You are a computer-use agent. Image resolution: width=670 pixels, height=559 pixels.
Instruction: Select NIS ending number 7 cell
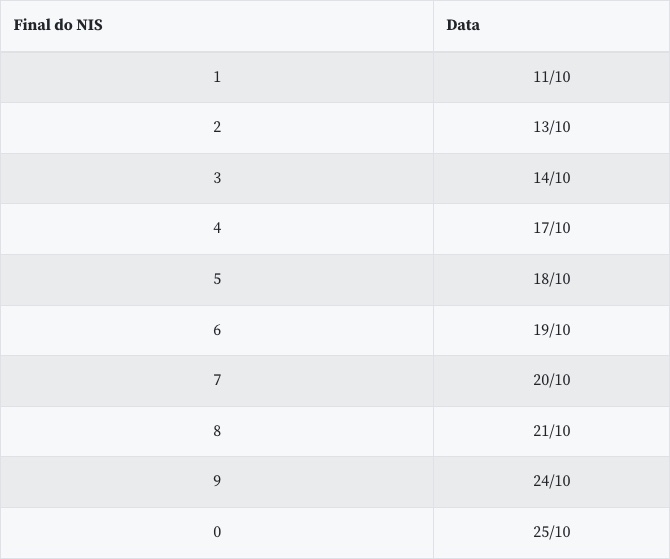pyautogui.click(x=217, y=380)
